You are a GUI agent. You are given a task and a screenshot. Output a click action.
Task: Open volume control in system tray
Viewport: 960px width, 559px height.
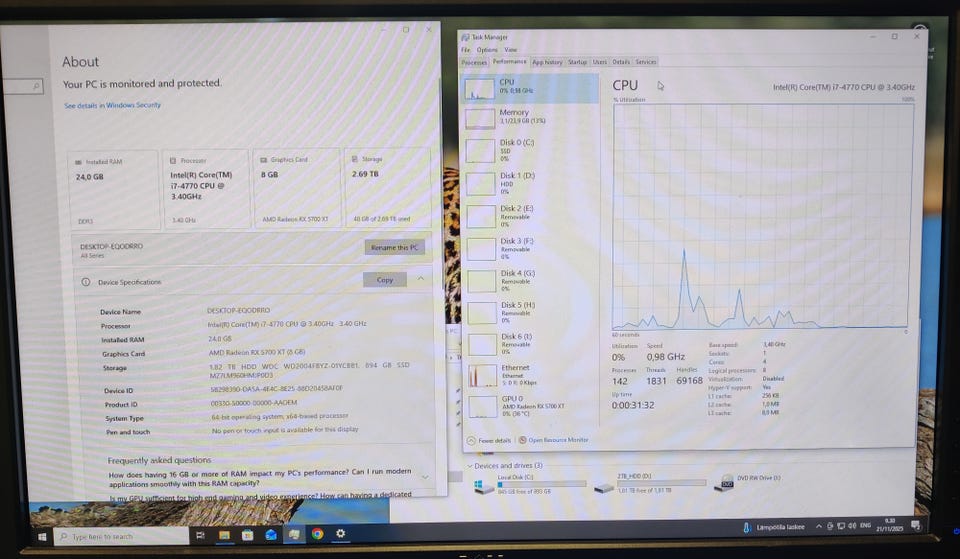tap(852, 526)
